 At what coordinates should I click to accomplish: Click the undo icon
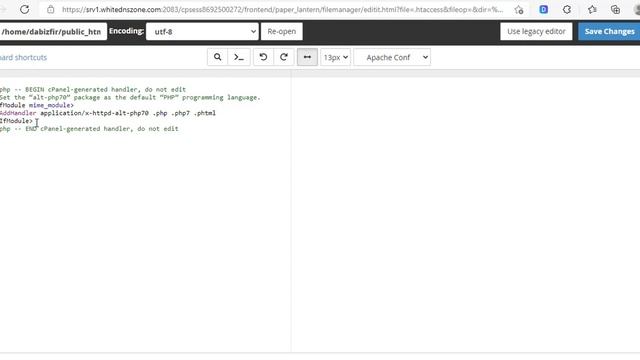point(263,57)
